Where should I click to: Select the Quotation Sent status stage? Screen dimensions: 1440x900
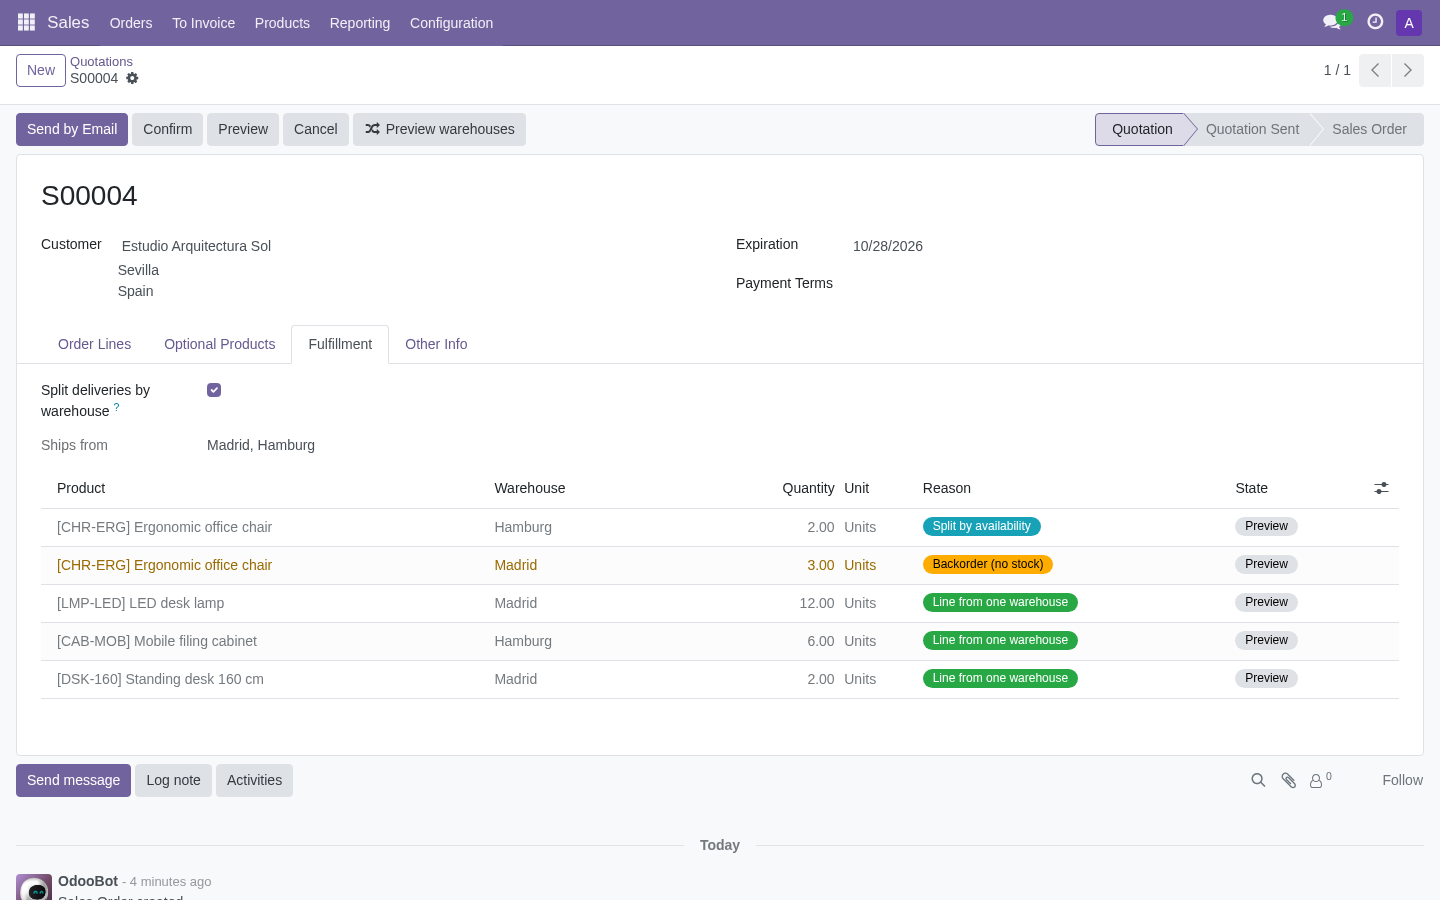click(x=1252, y=129)
